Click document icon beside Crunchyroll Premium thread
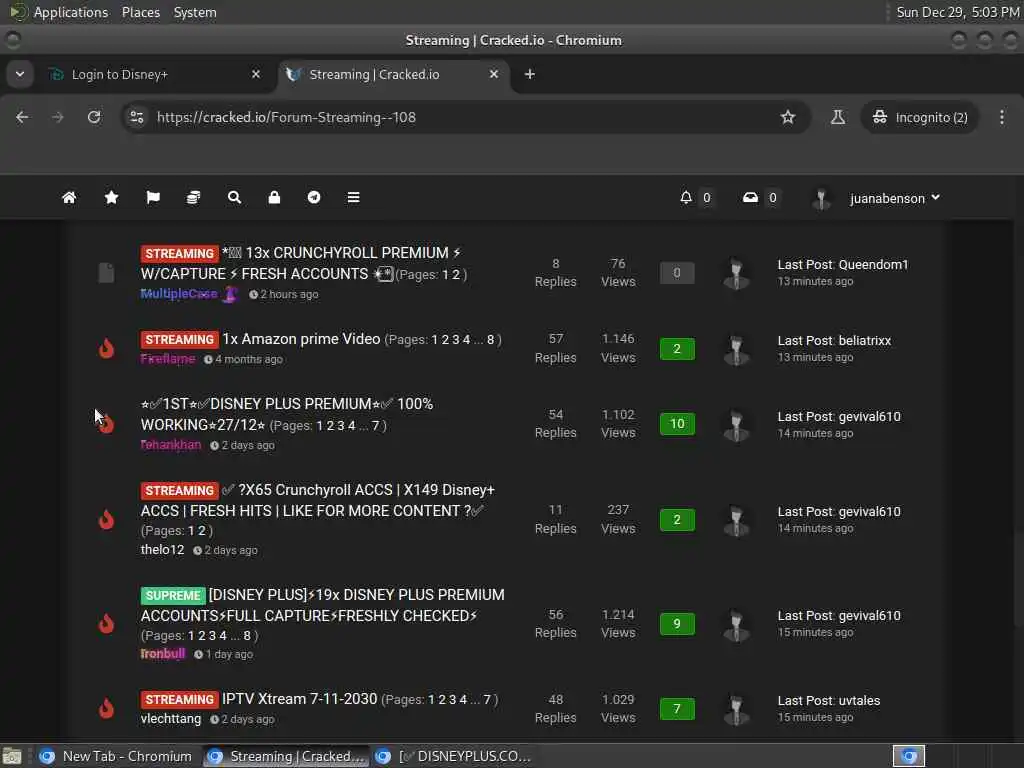 click(106, 273)
